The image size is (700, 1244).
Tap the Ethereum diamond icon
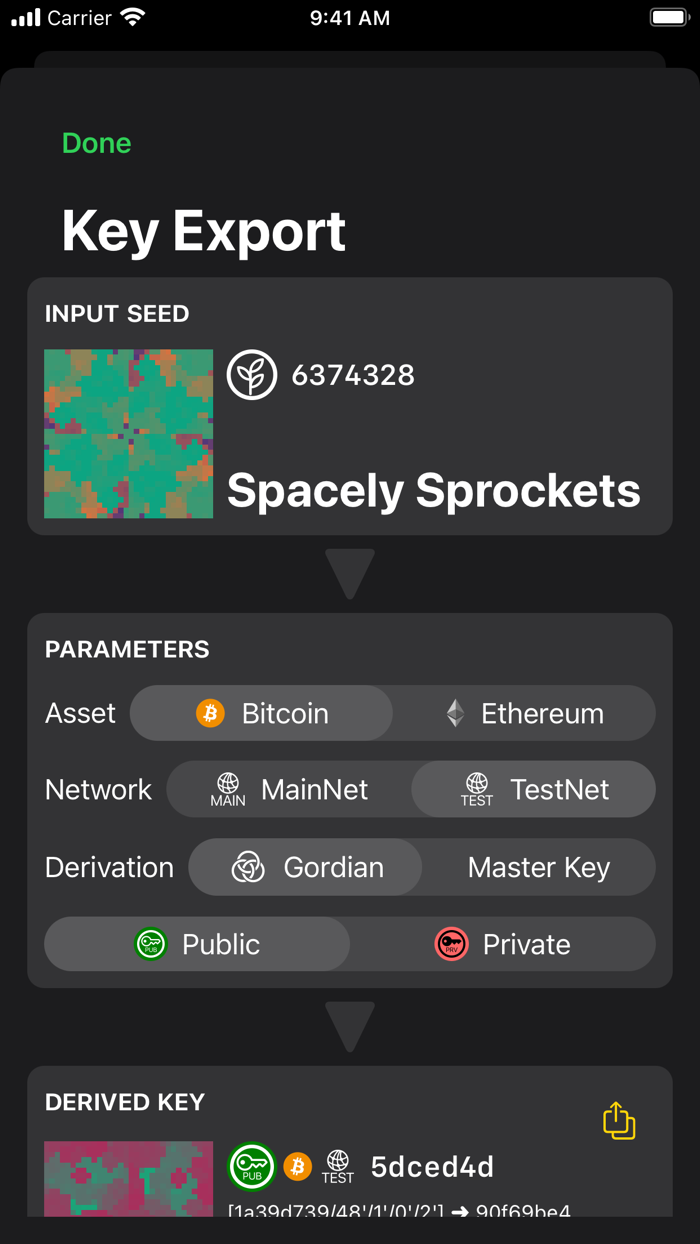coord(455,713)
